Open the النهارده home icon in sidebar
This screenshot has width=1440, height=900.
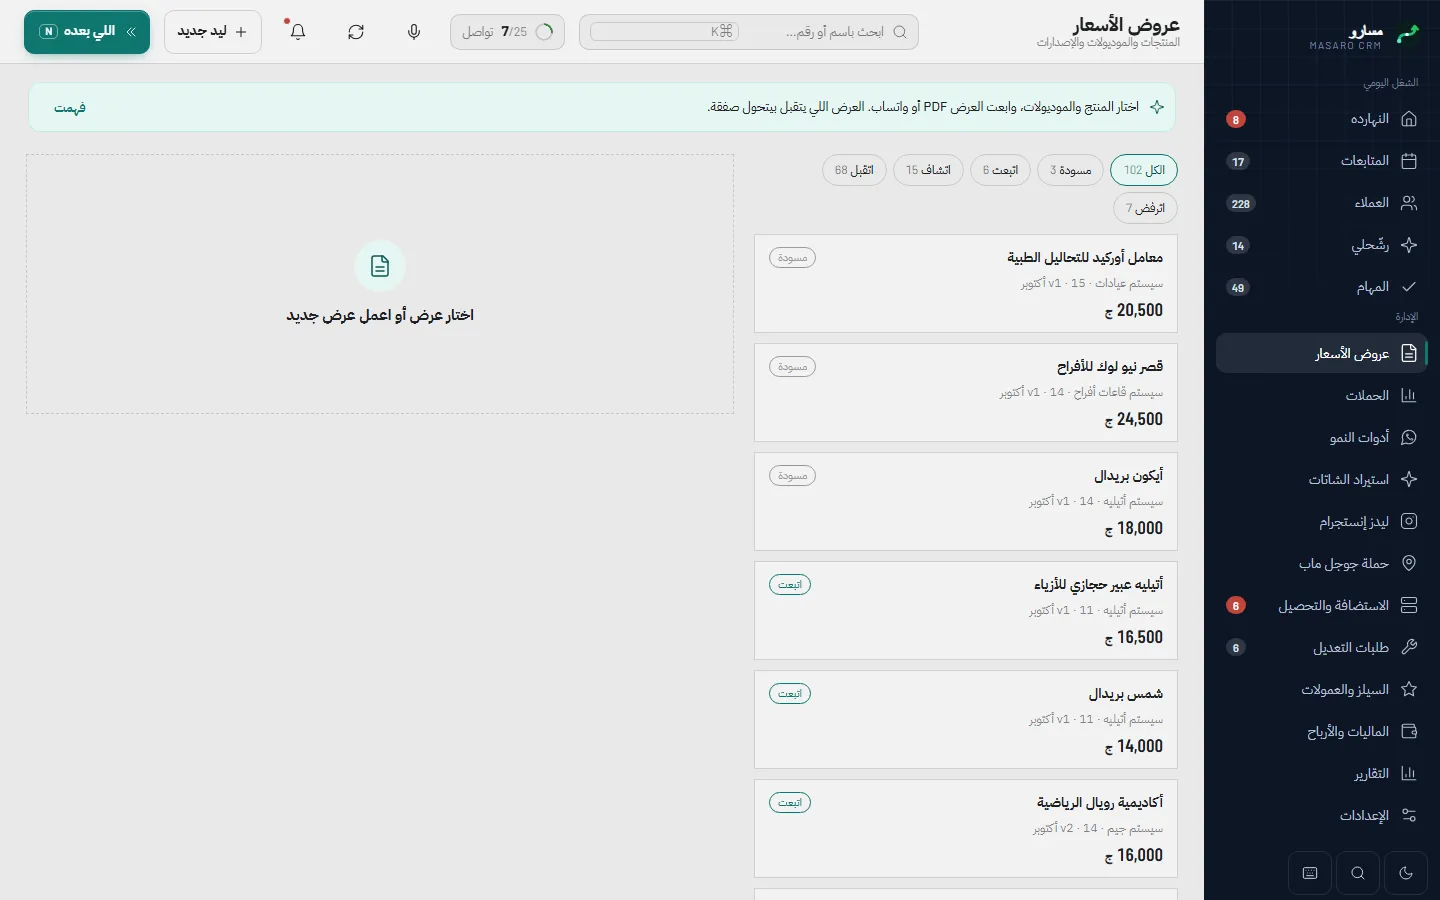coord(1409,119)
